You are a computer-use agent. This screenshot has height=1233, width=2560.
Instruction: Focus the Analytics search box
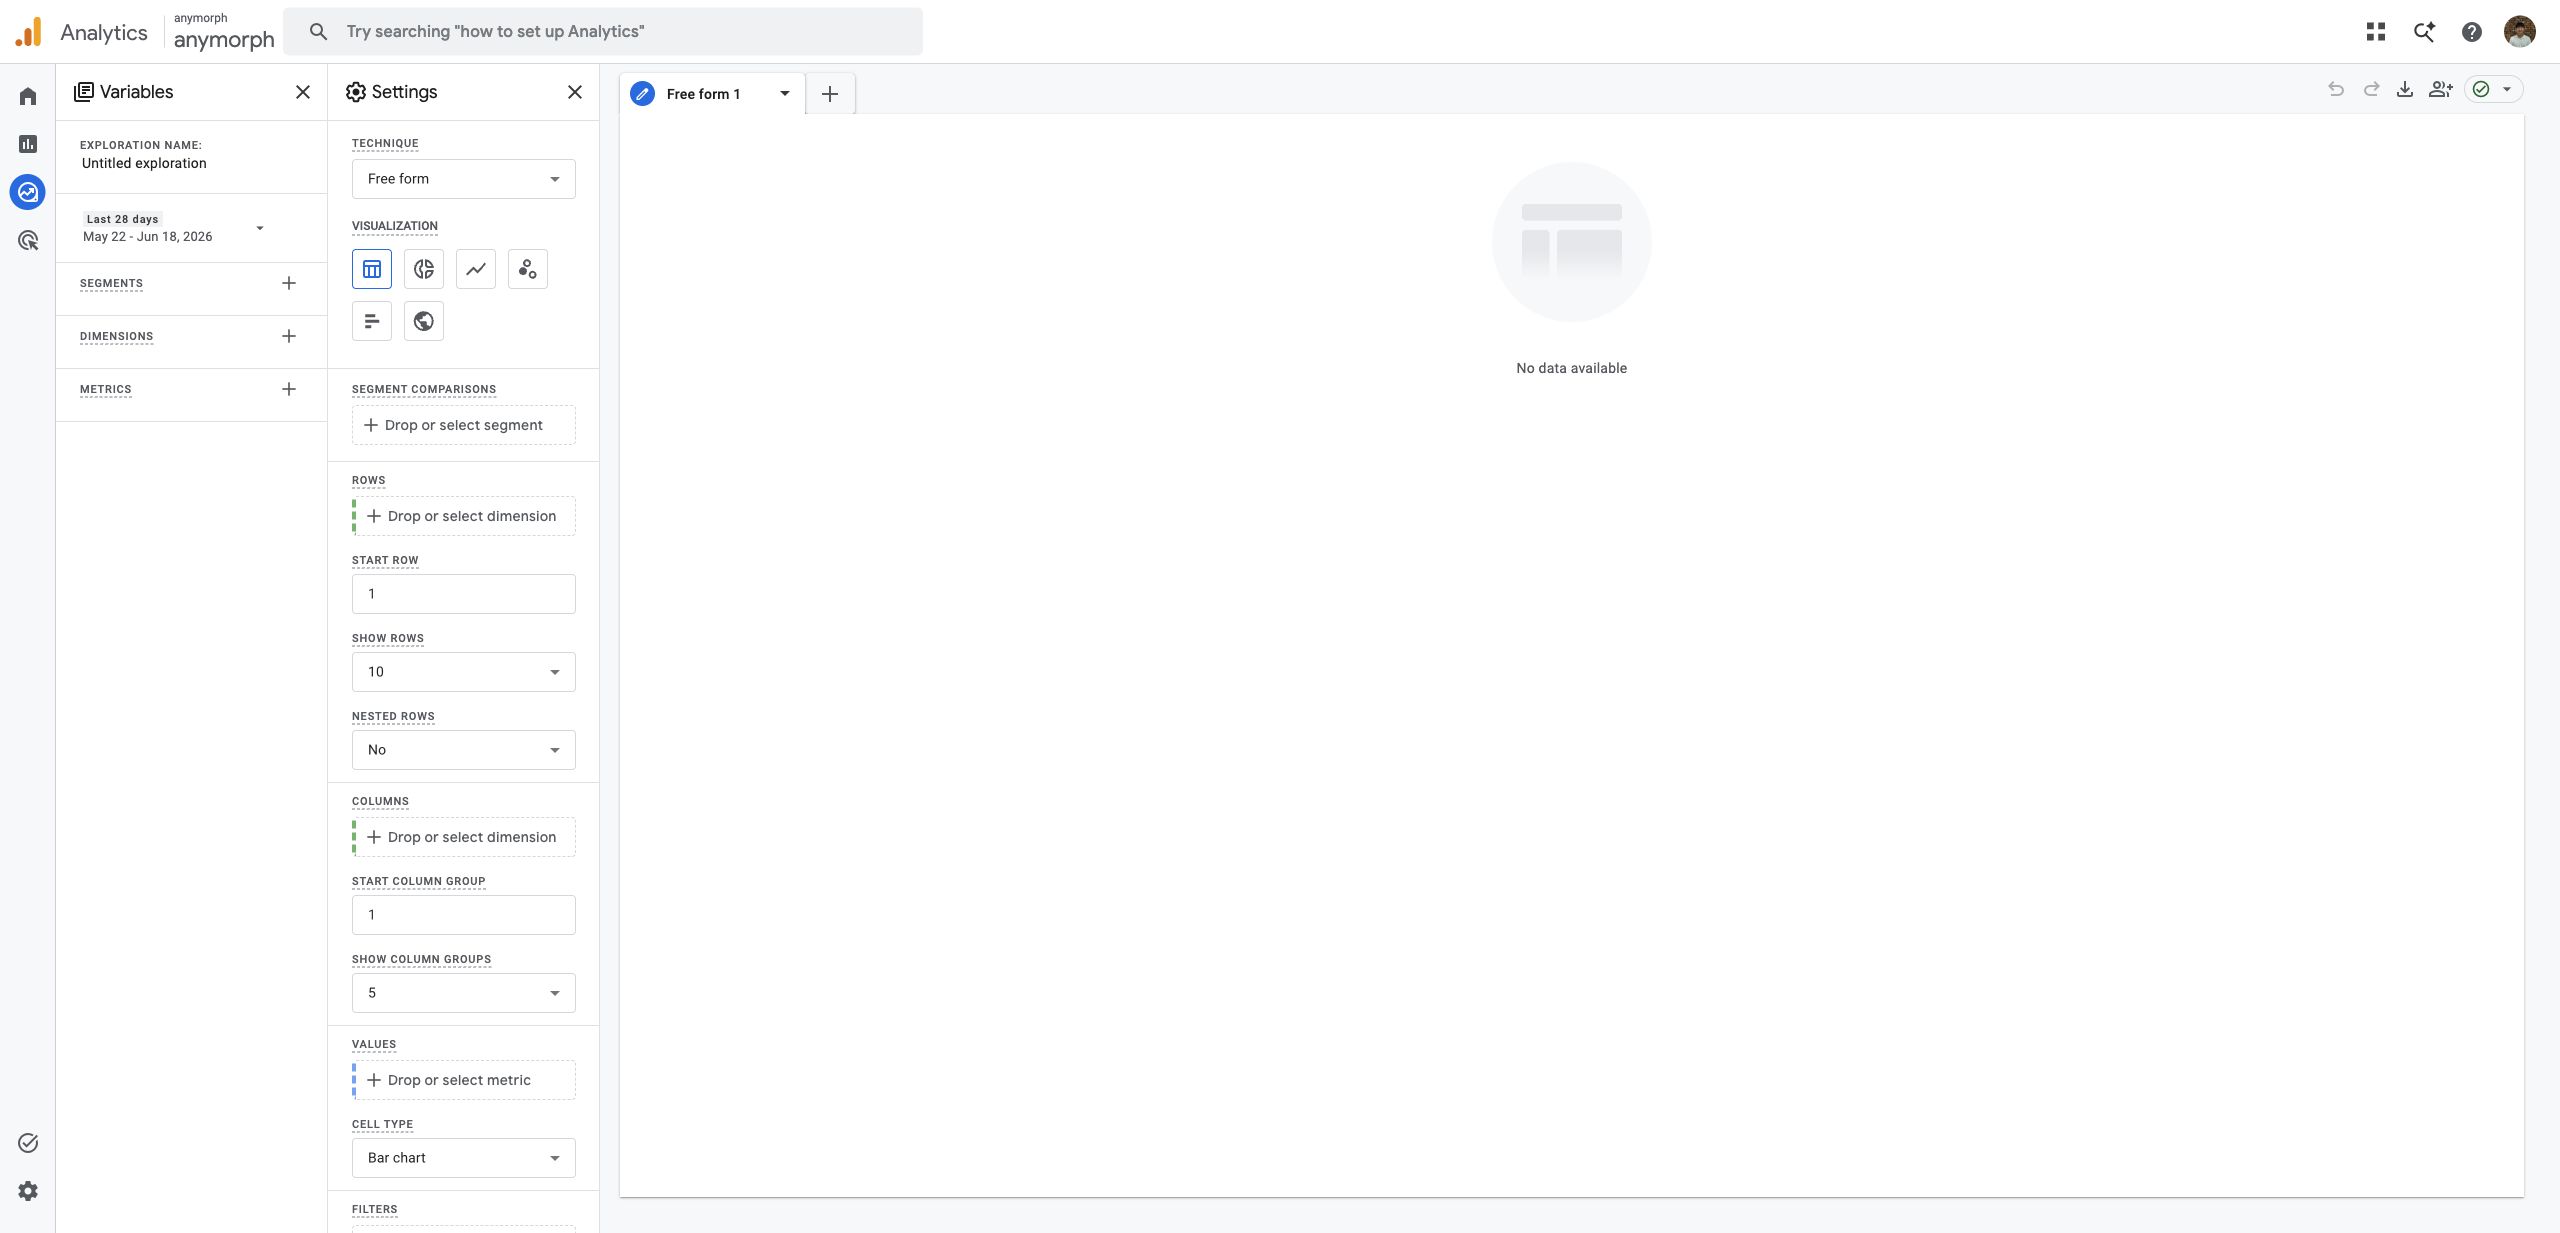click(603, 32)
